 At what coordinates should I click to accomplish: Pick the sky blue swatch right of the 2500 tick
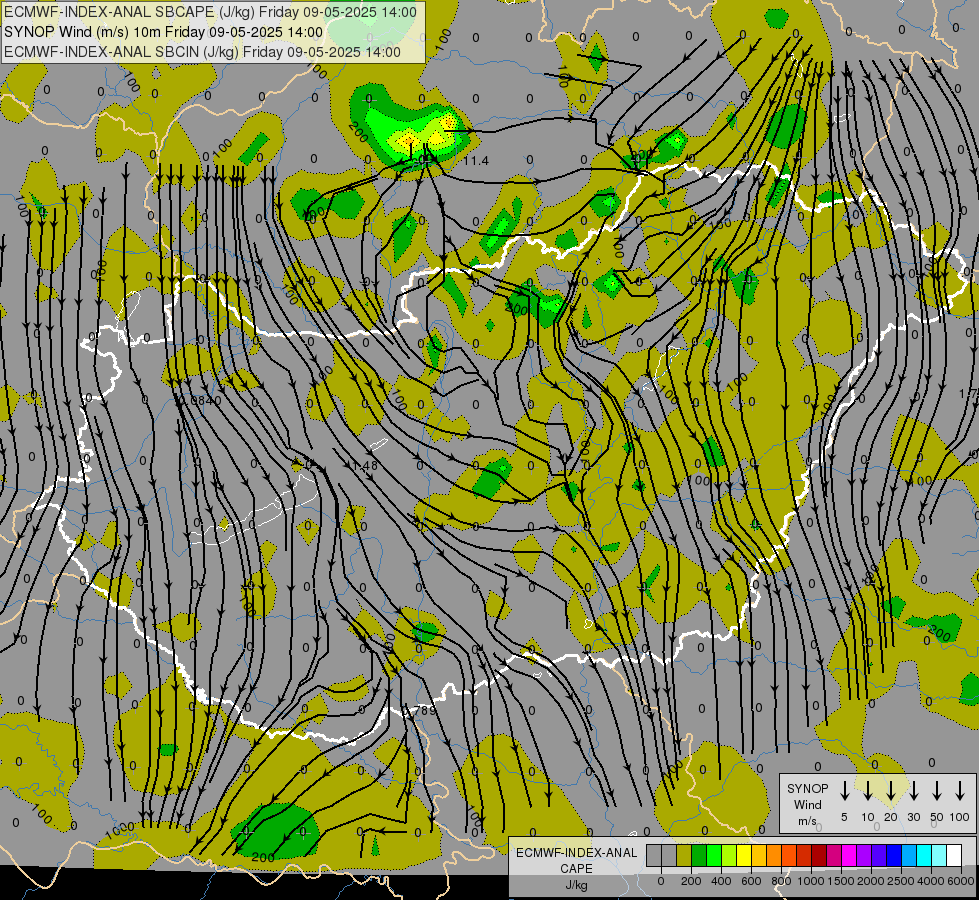pyautogui.click(x=909, y=856)
